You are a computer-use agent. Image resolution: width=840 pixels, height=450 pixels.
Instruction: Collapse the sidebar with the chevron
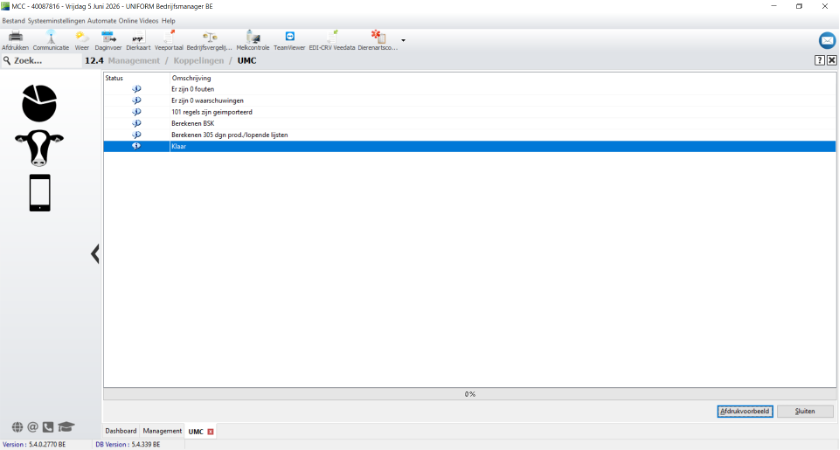tap(95, 253)
